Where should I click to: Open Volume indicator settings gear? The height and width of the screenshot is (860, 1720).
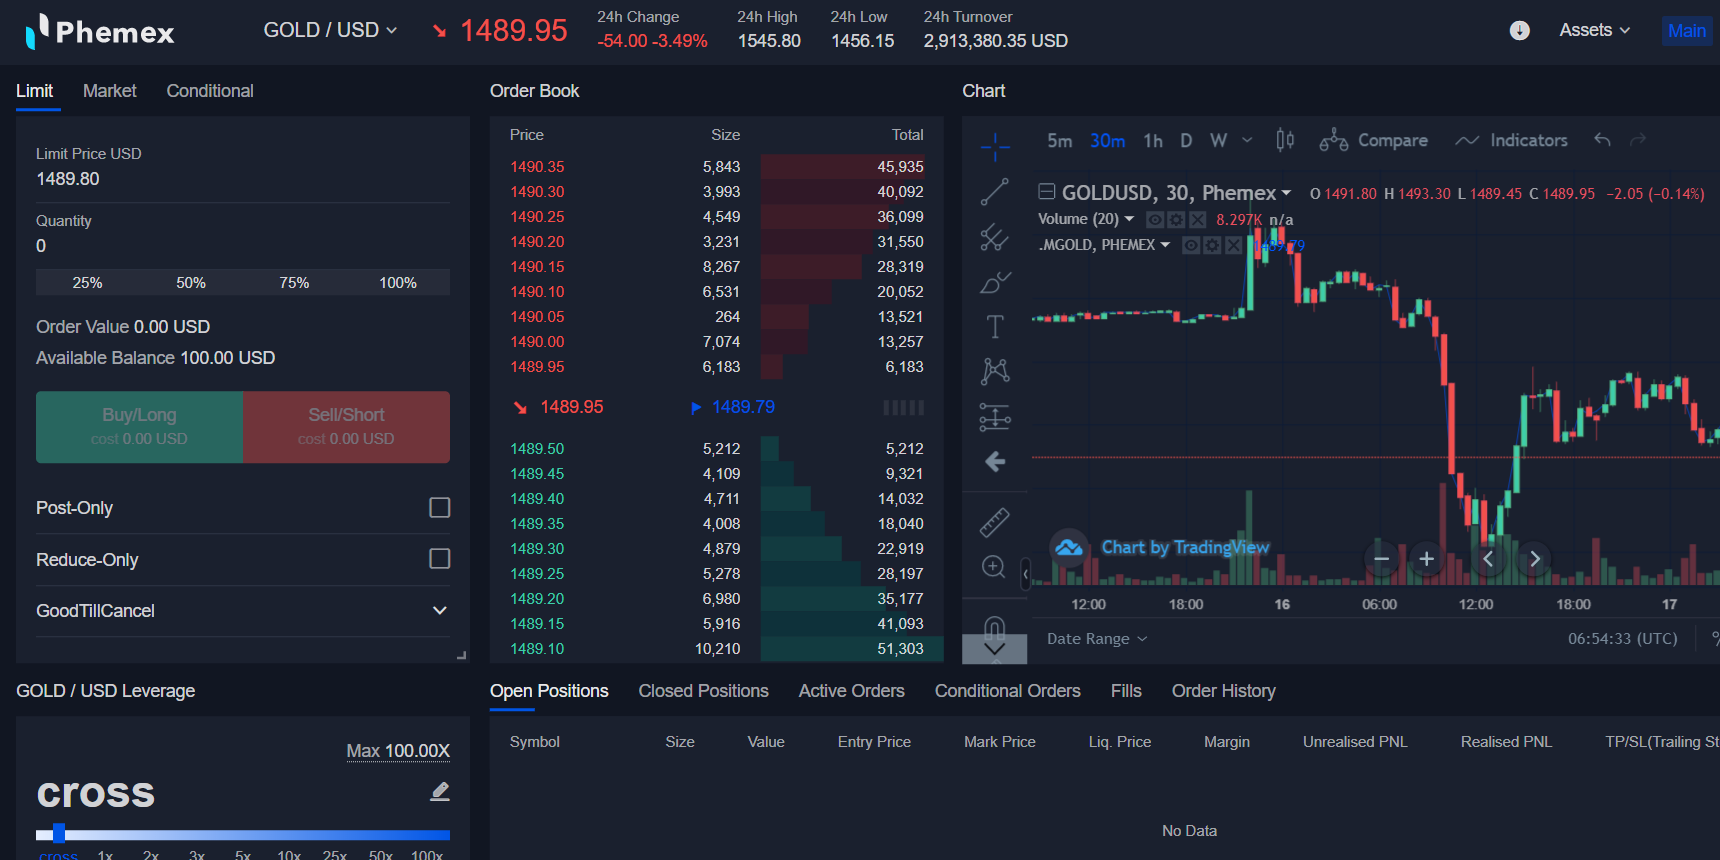click(1176, 220)
